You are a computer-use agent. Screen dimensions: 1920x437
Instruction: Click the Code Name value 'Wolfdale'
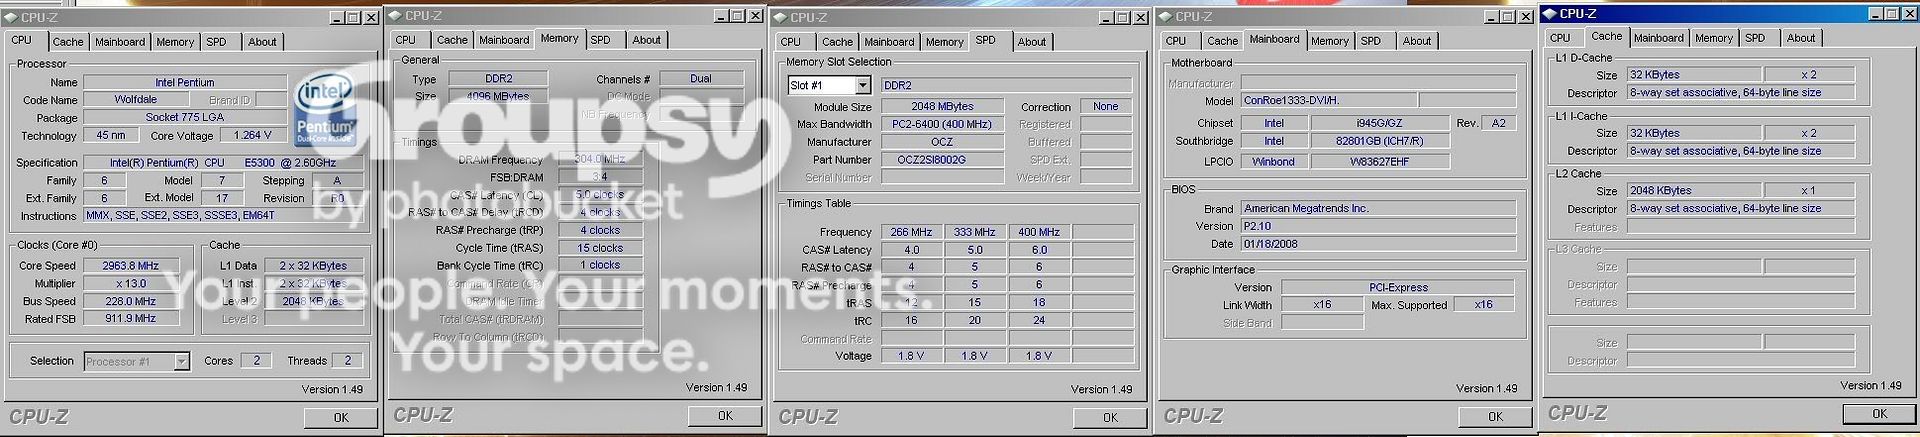135,100
